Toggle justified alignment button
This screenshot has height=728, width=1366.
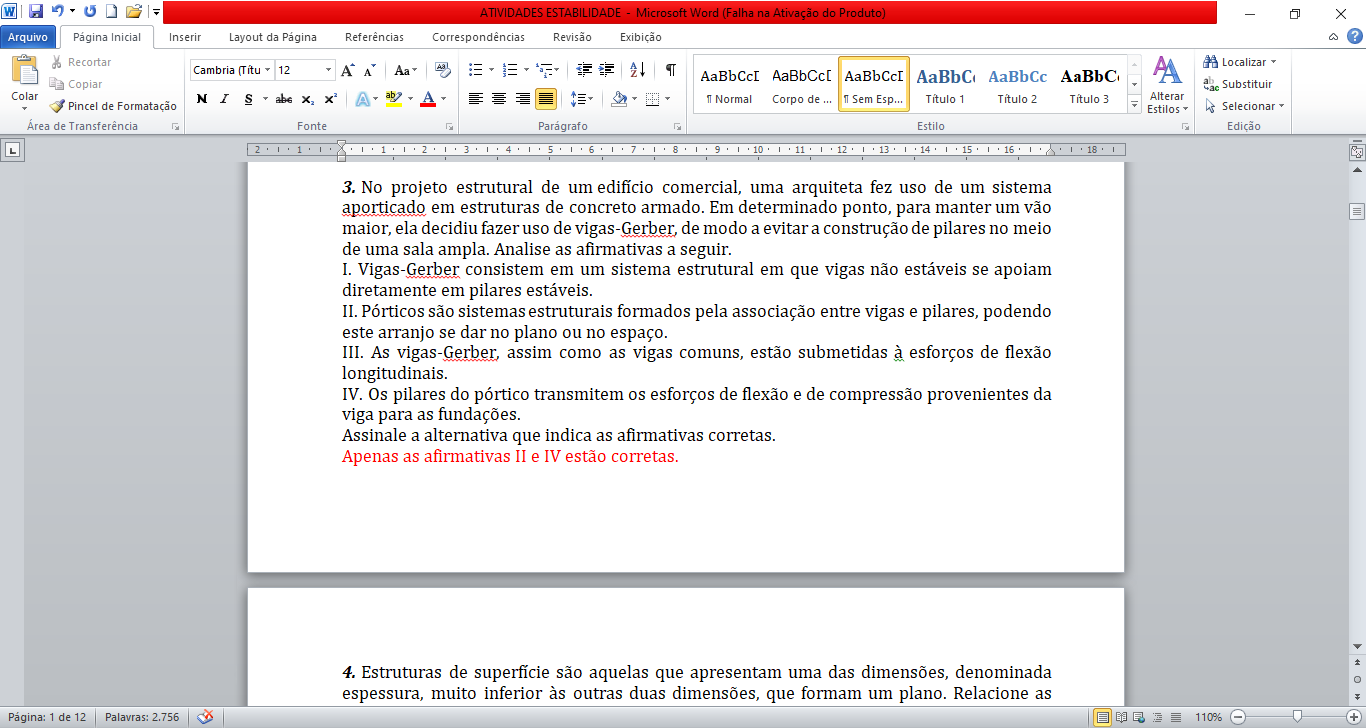(x=546, y=99)
